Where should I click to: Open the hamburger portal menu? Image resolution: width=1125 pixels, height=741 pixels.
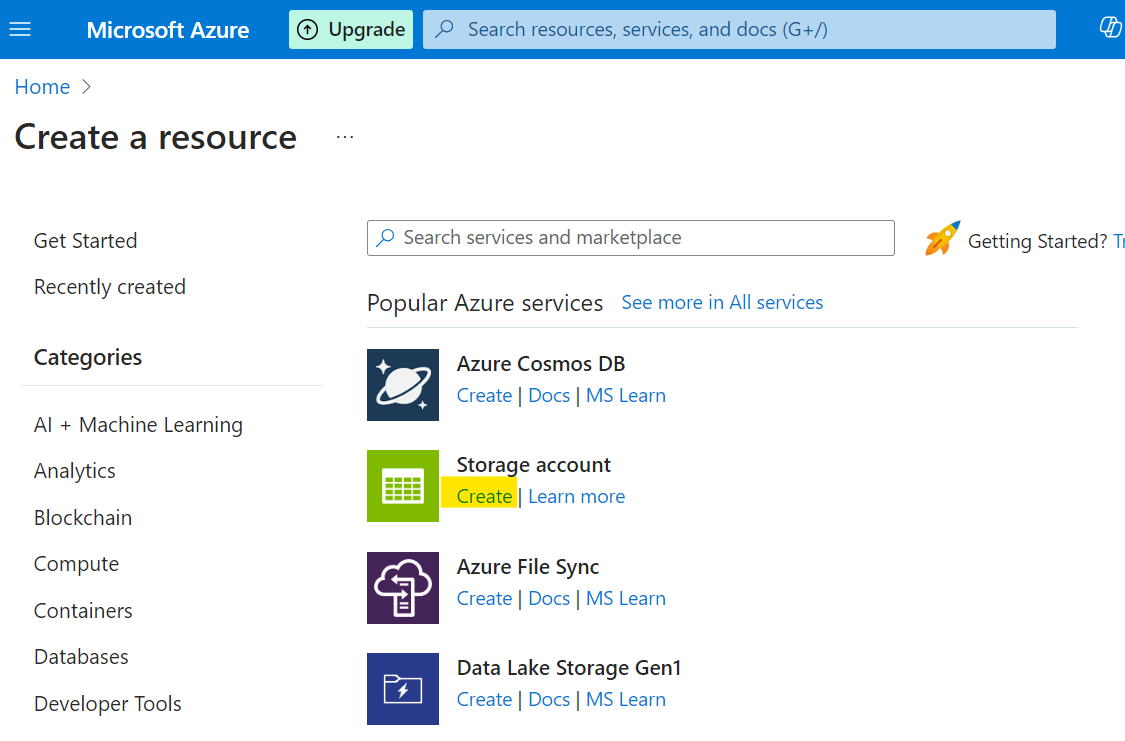click(x=20, y=29)
